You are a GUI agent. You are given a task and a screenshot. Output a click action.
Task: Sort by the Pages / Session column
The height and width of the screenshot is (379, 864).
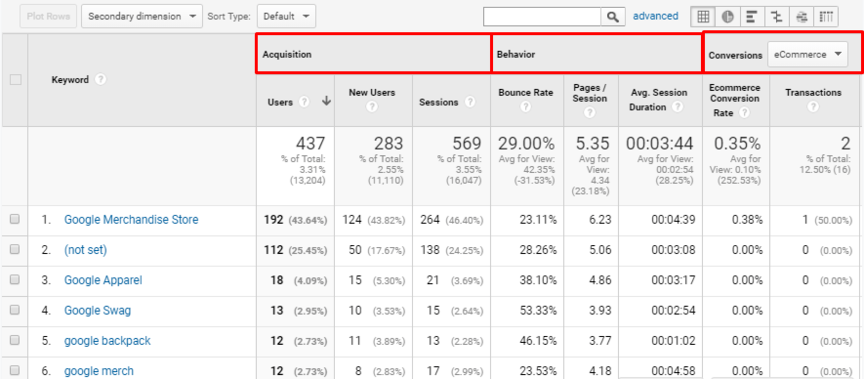tap(590, 93)
